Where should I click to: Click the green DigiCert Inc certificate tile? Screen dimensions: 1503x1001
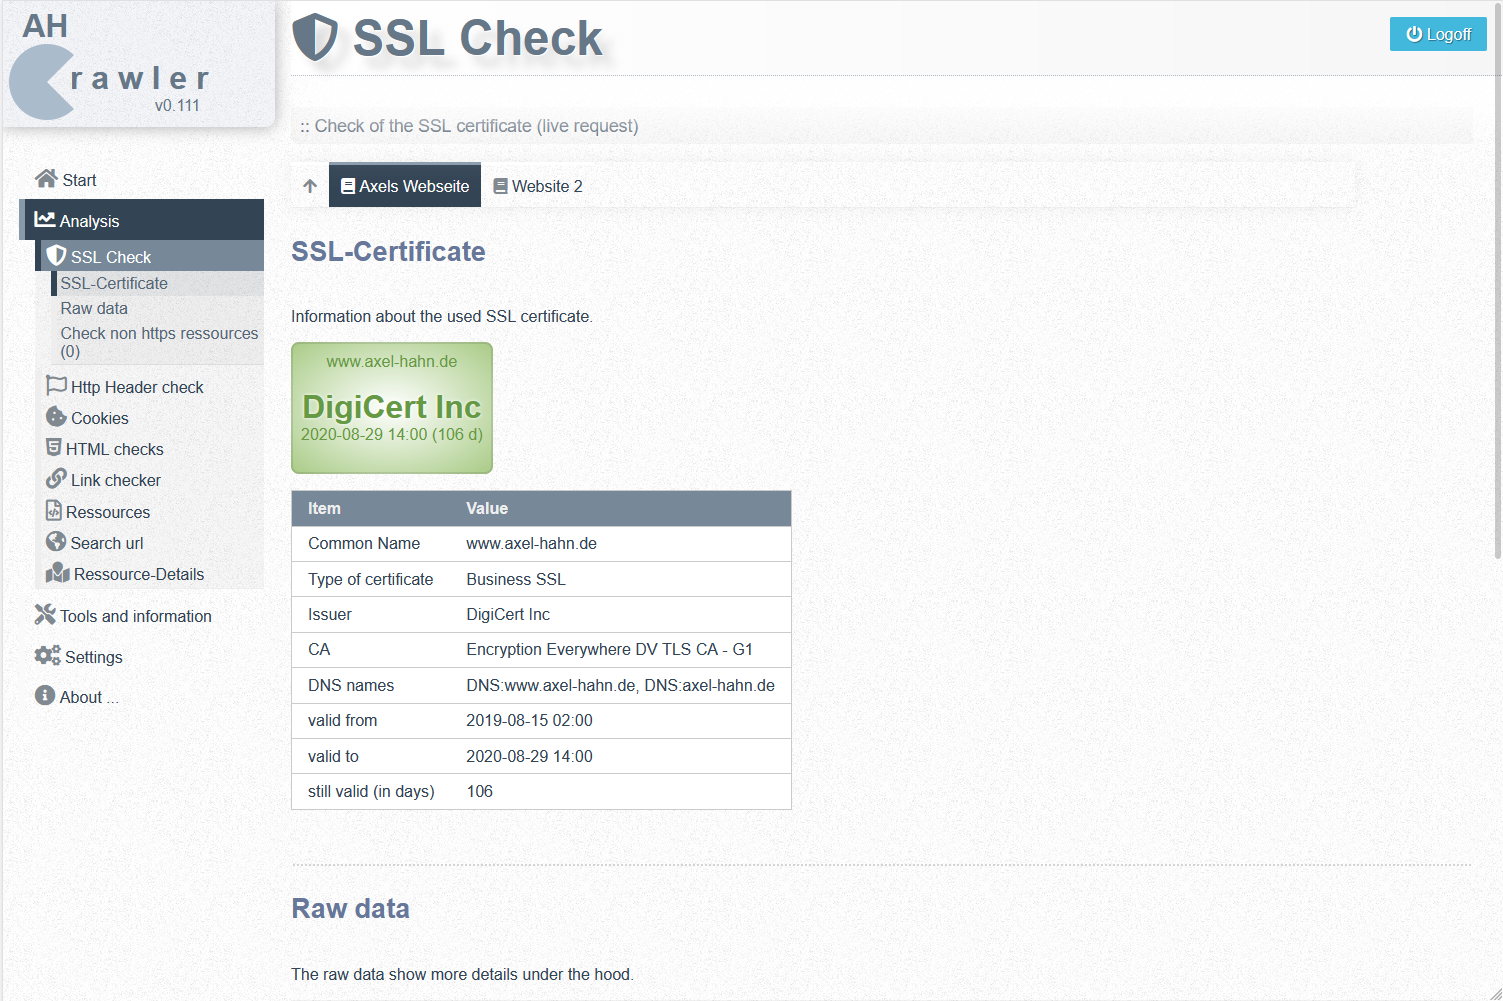pyautogui.click(x=392, y=408)
